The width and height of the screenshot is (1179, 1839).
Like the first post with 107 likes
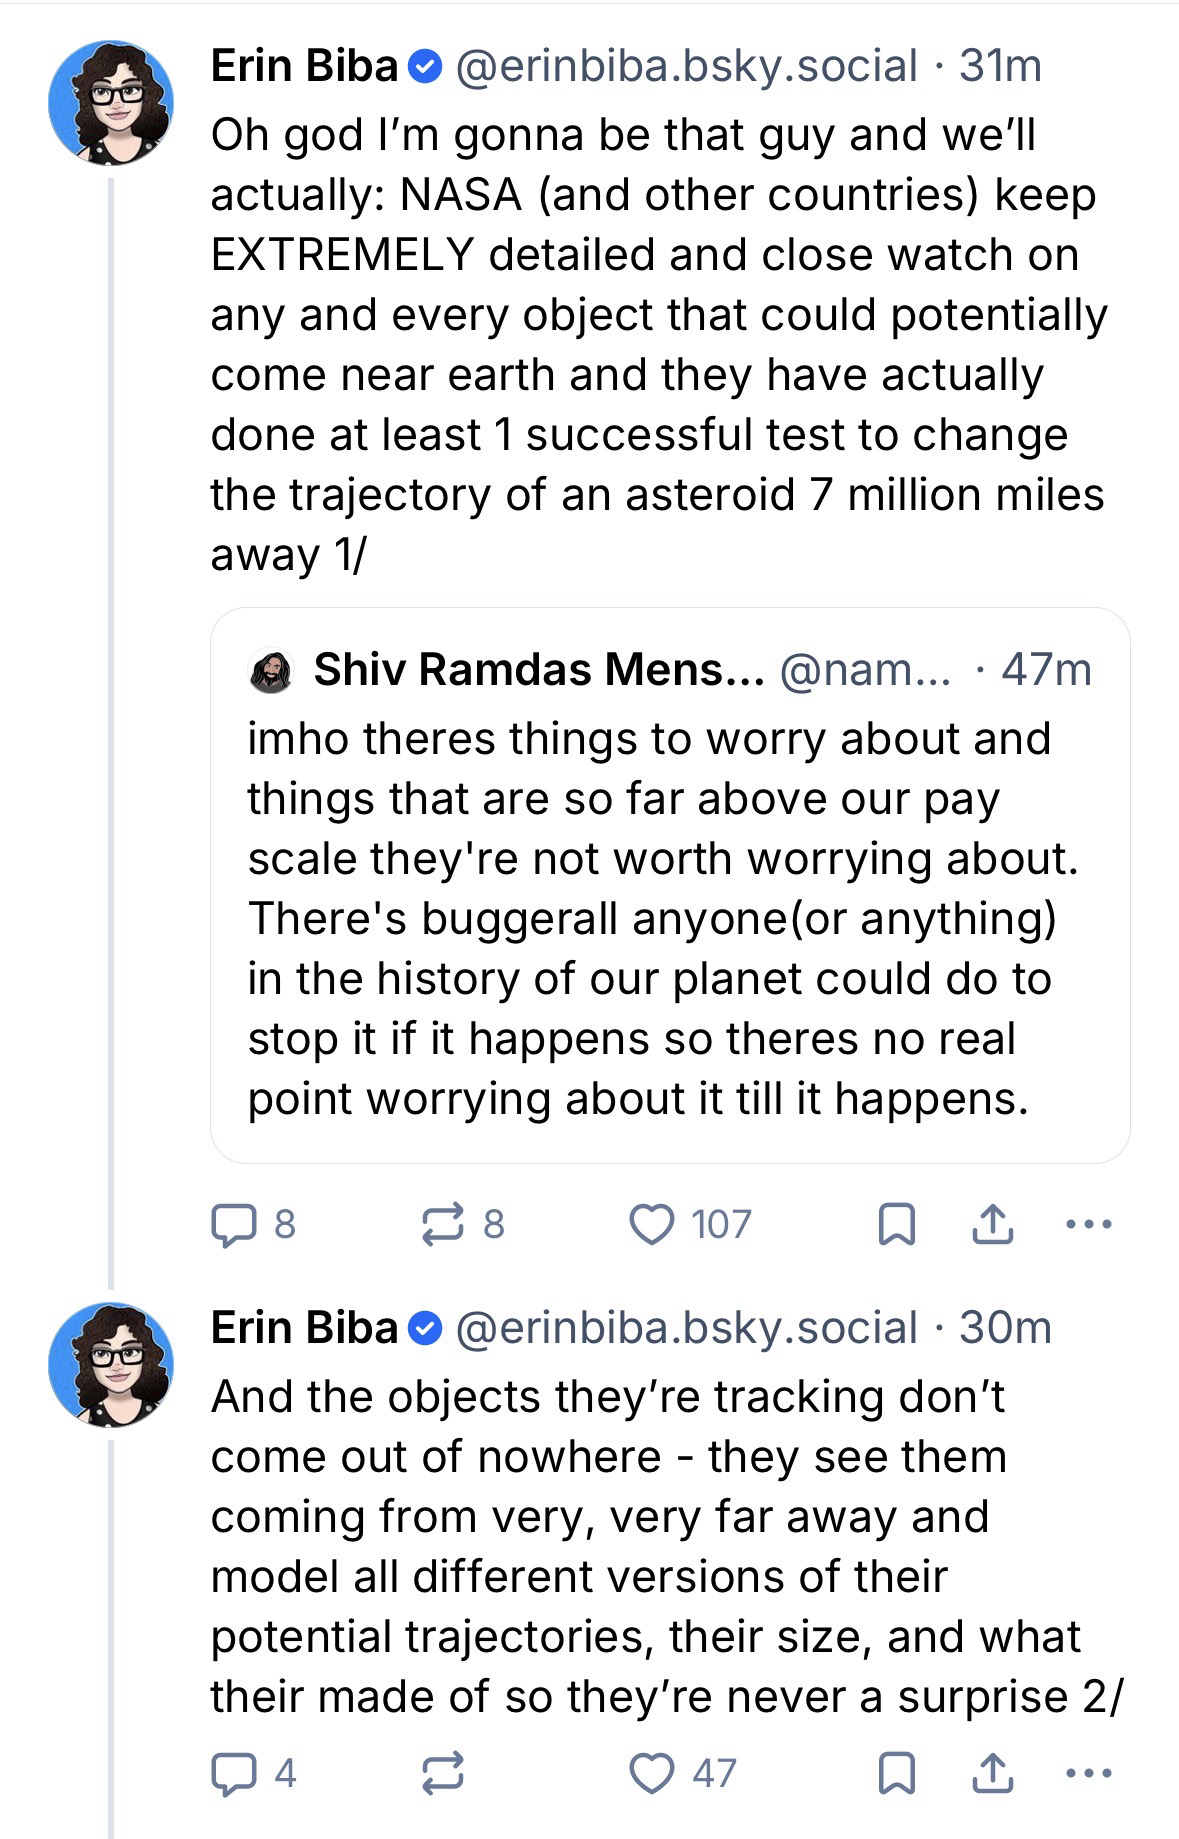[x=652, y=1225]
